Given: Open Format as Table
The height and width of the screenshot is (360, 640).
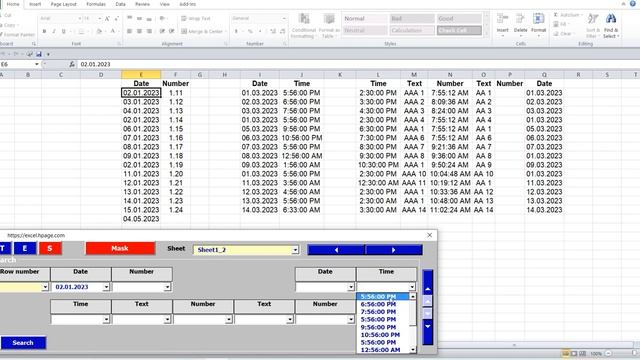Looking at the screenshot, I should click(329, 26).
